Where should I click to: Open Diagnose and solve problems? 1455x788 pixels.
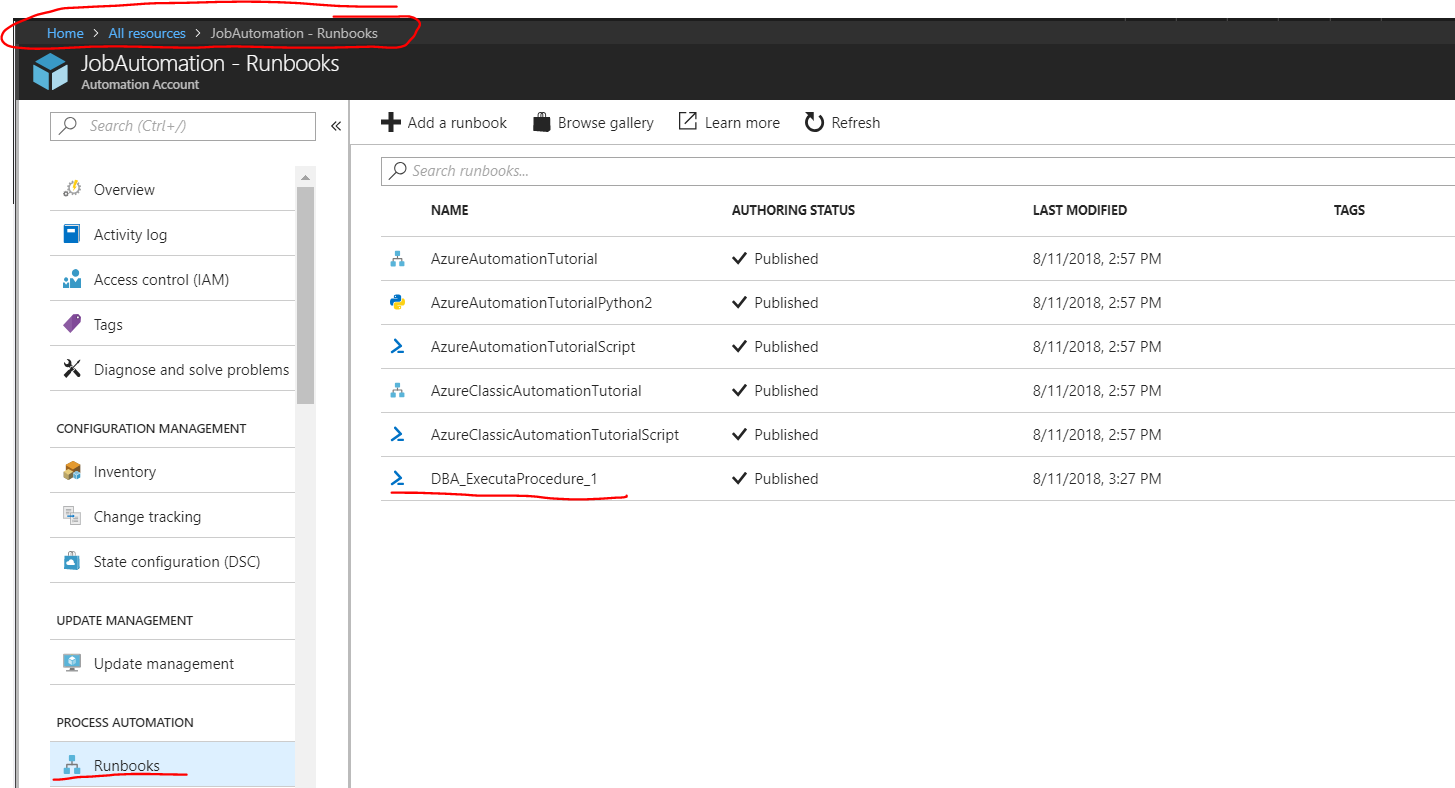coord(190,370)
